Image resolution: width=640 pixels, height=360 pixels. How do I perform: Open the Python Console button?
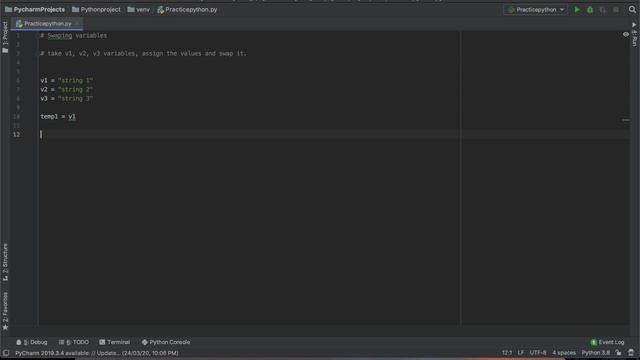(166, 342)
